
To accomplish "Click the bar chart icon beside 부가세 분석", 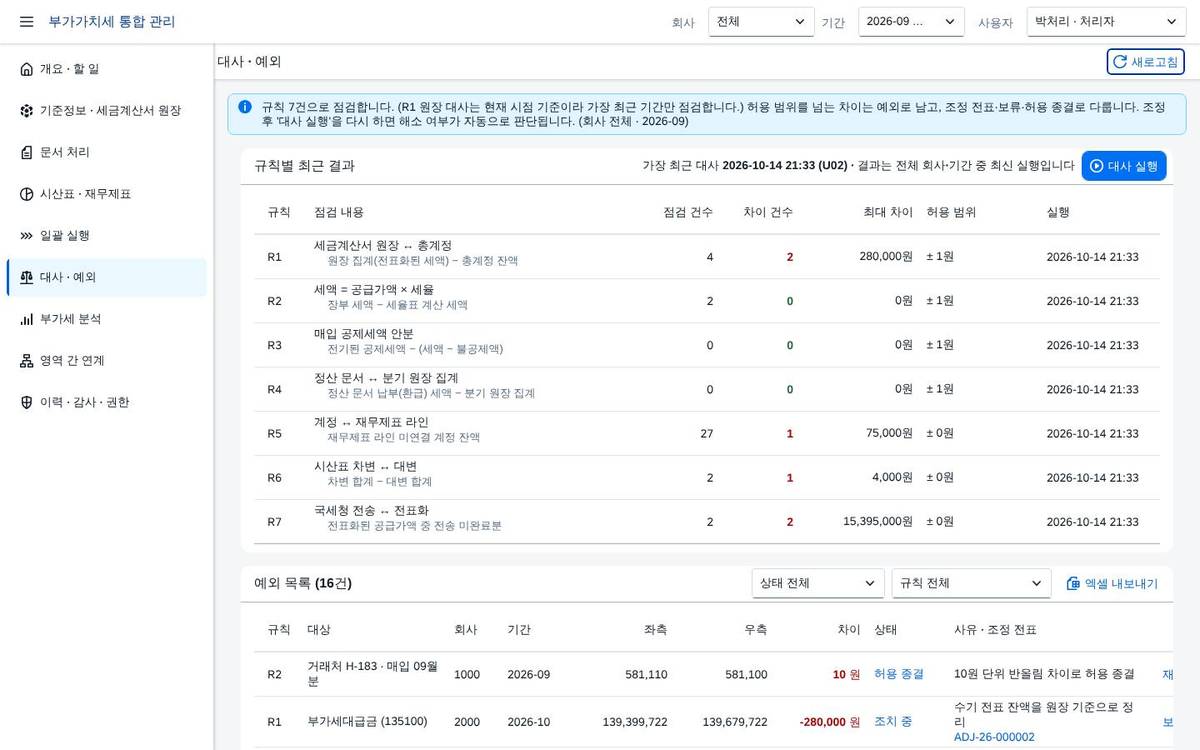I will tap(26, 319).
